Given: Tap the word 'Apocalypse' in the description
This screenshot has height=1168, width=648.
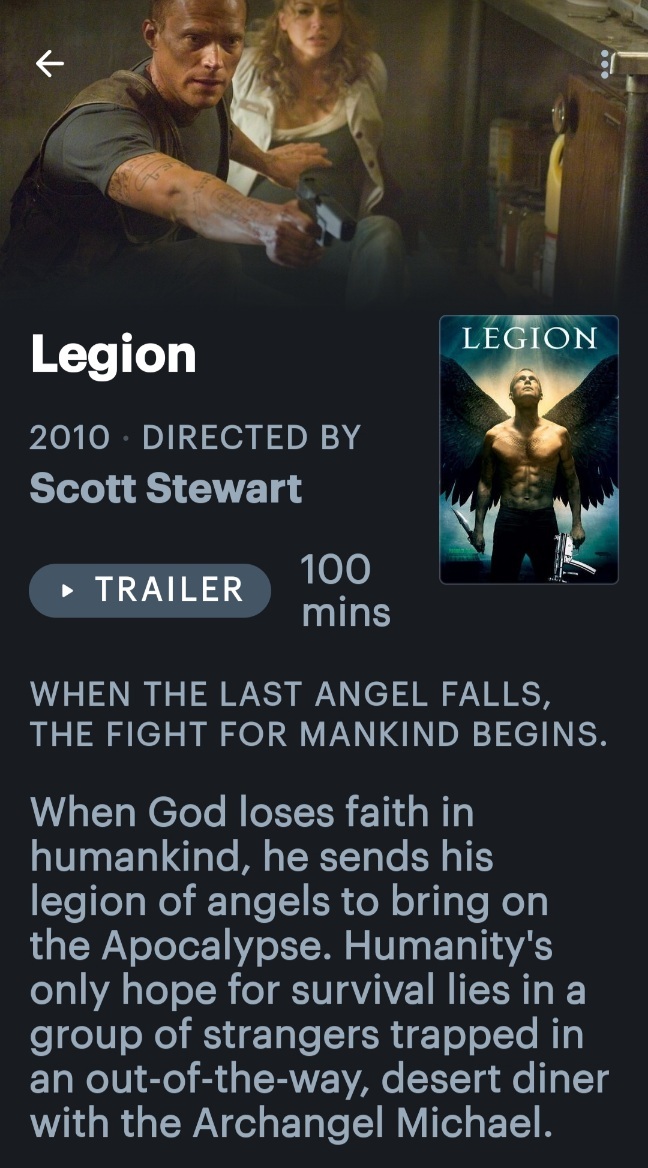Looking at the screenshot, I should tap(218, 947).
